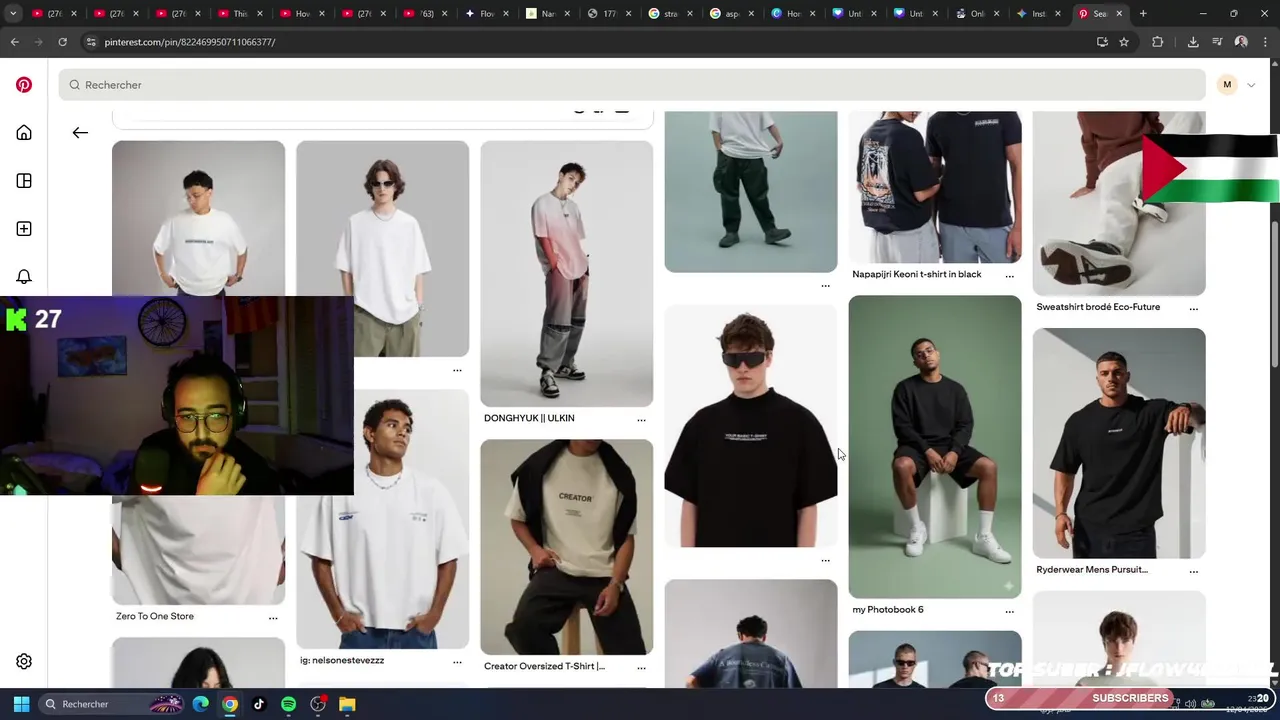The image size is (1280, 720).
Task: Open more options for Ryderwear Mens Pursuit pin
Action: 1193,570
